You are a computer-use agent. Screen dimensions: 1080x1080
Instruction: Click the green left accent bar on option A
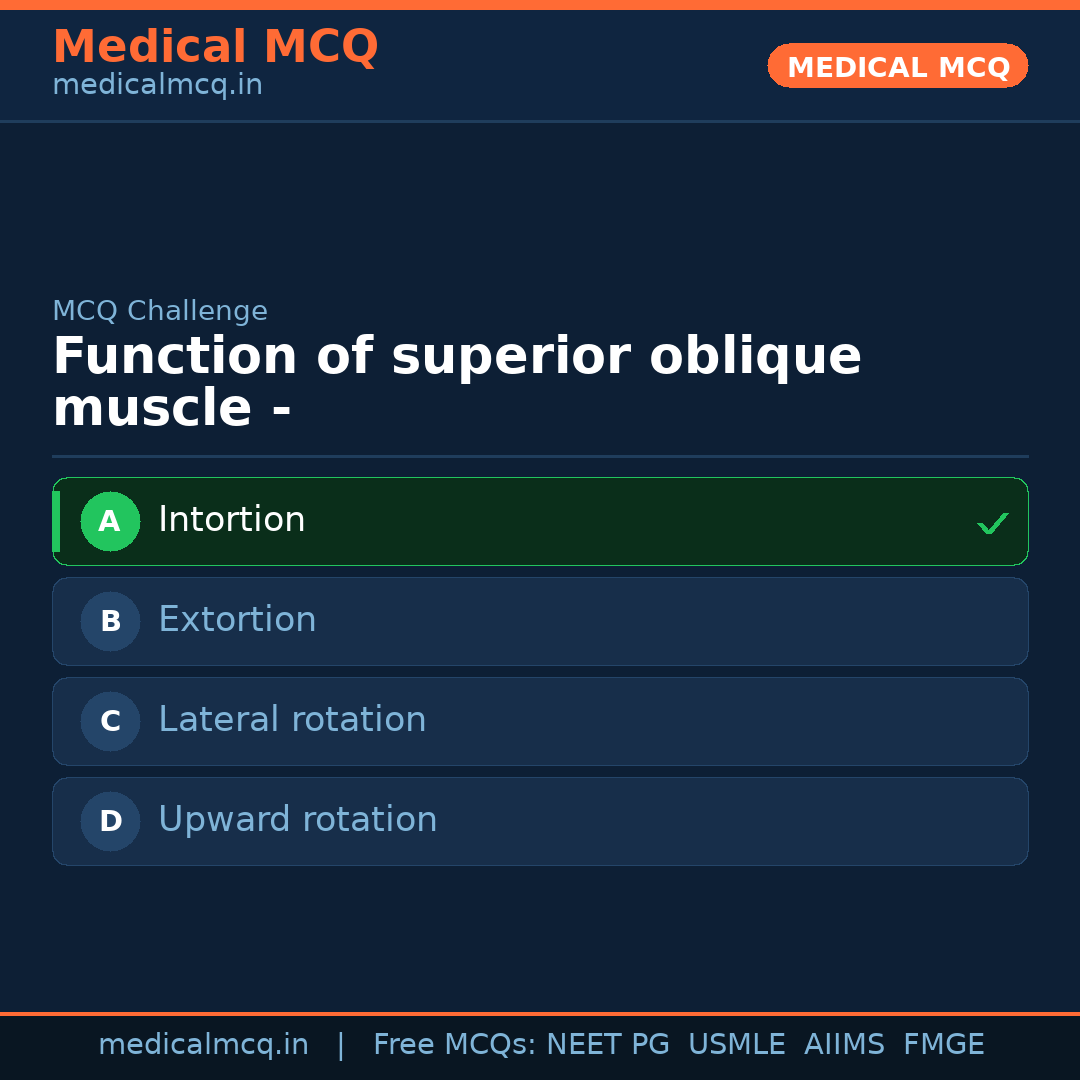[x=57, y=521]
